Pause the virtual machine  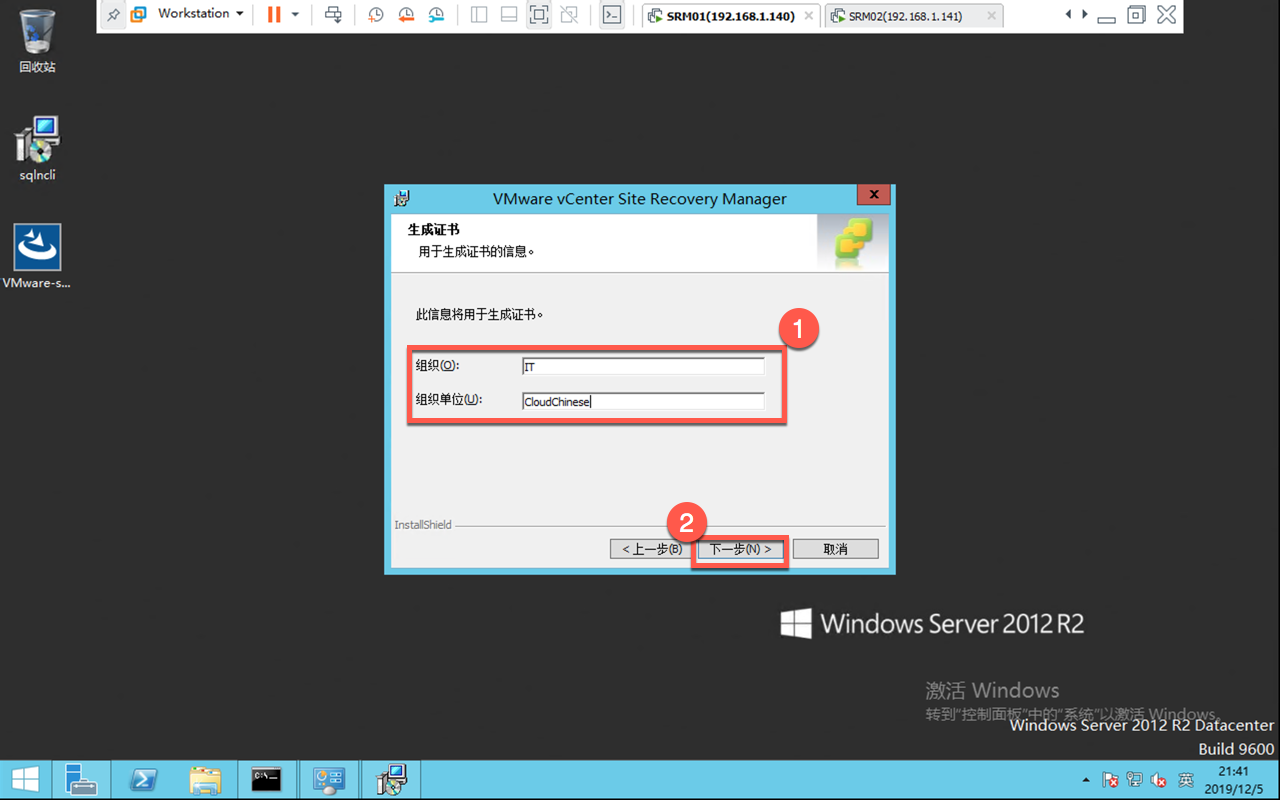(274, 15)
